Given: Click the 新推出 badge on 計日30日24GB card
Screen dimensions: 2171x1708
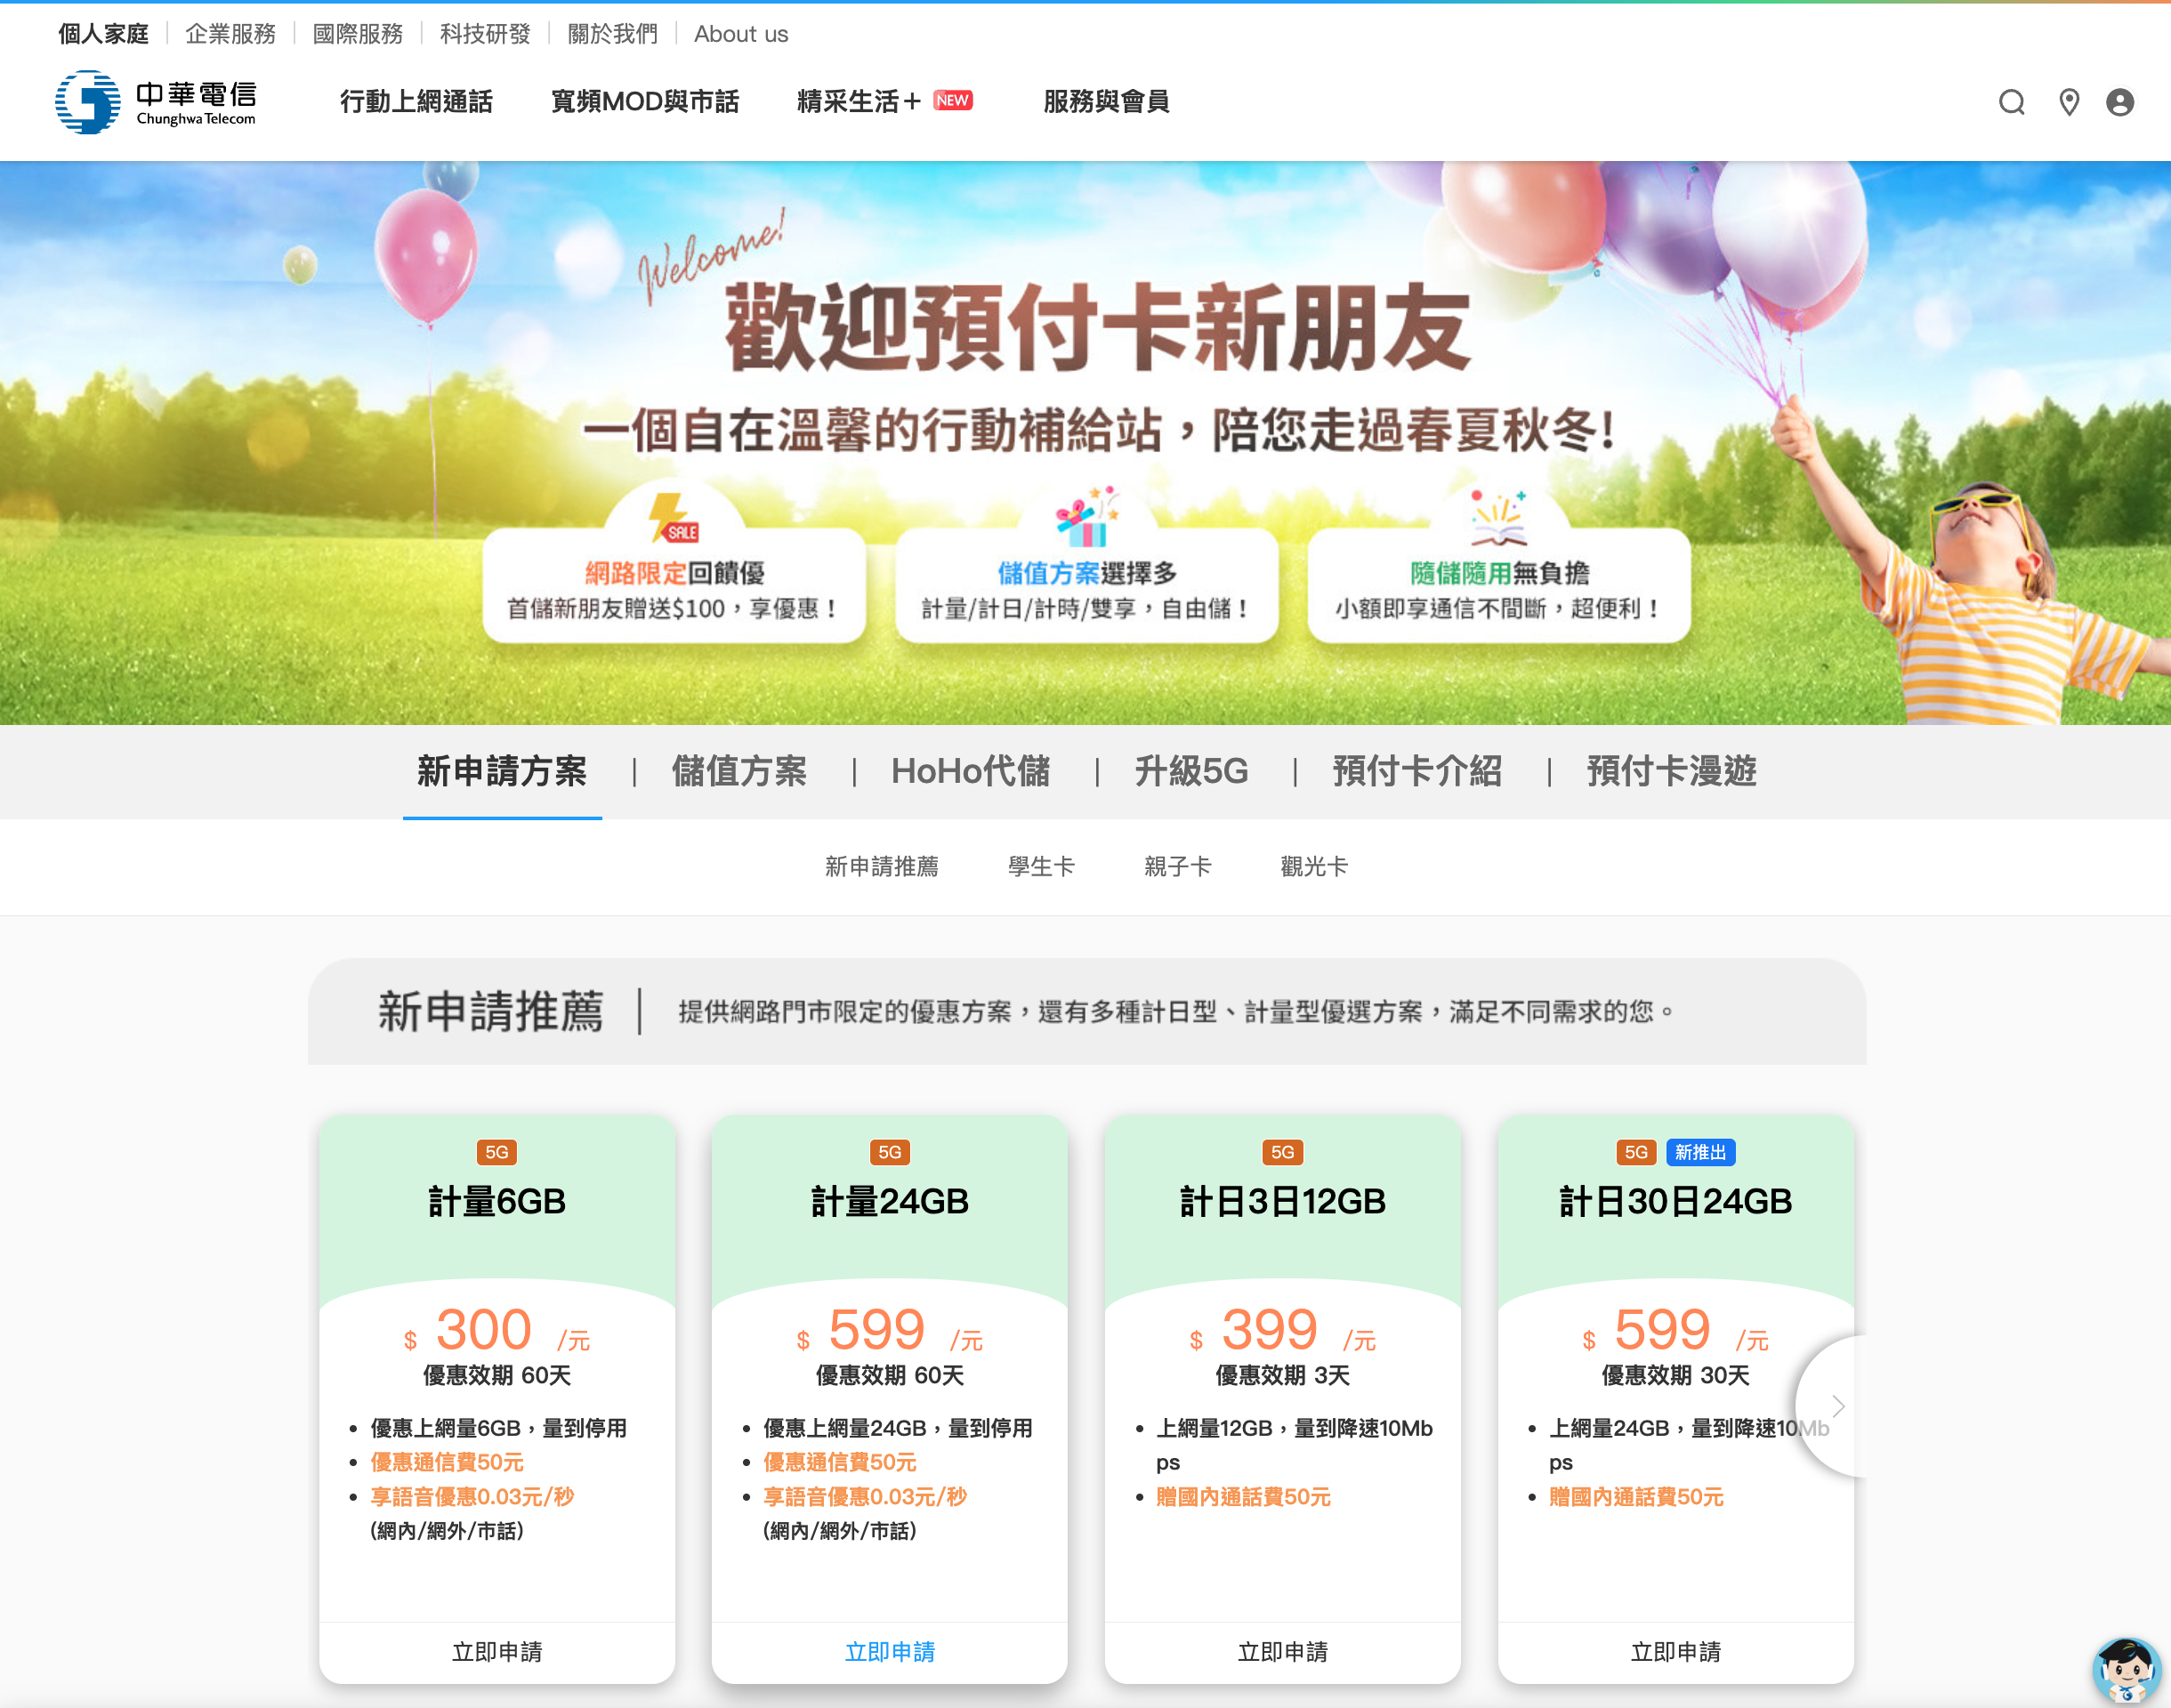Looking at the screenshot, I should coord(1700,1152).
